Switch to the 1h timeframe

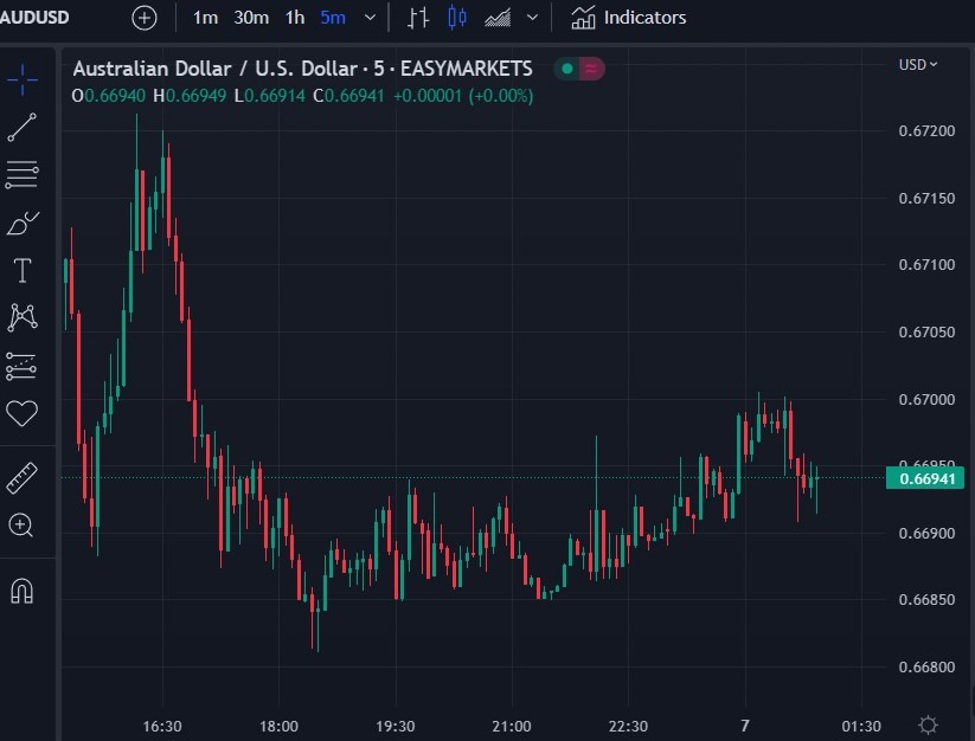tap(295, 17)
